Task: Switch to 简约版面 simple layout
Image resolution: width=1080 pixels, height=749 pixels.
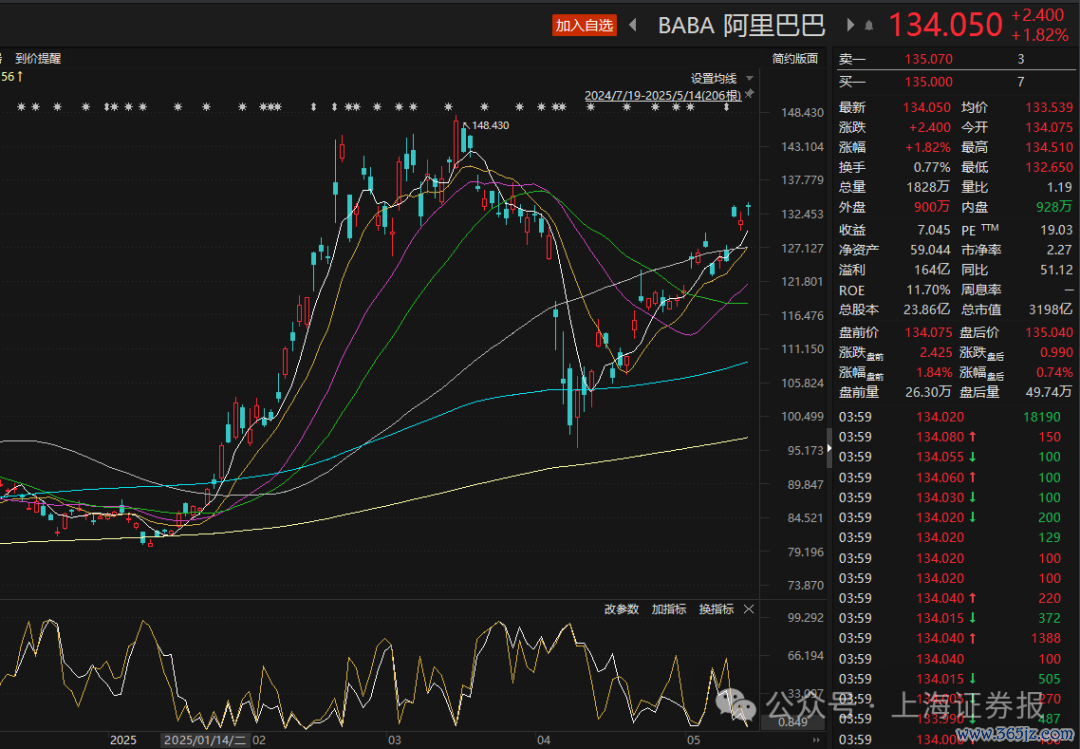Action: pos(795,59)
